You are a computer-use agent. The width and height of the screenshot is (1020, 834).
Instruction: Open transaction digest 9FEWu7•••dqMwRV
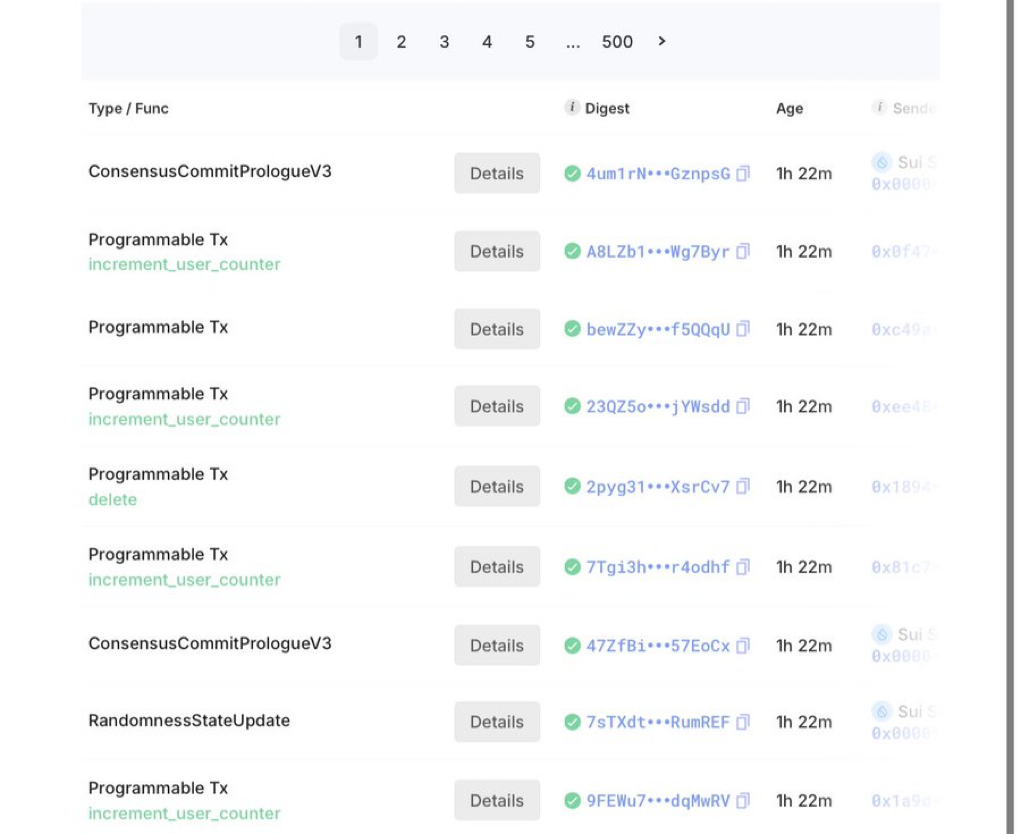[658, 801]
